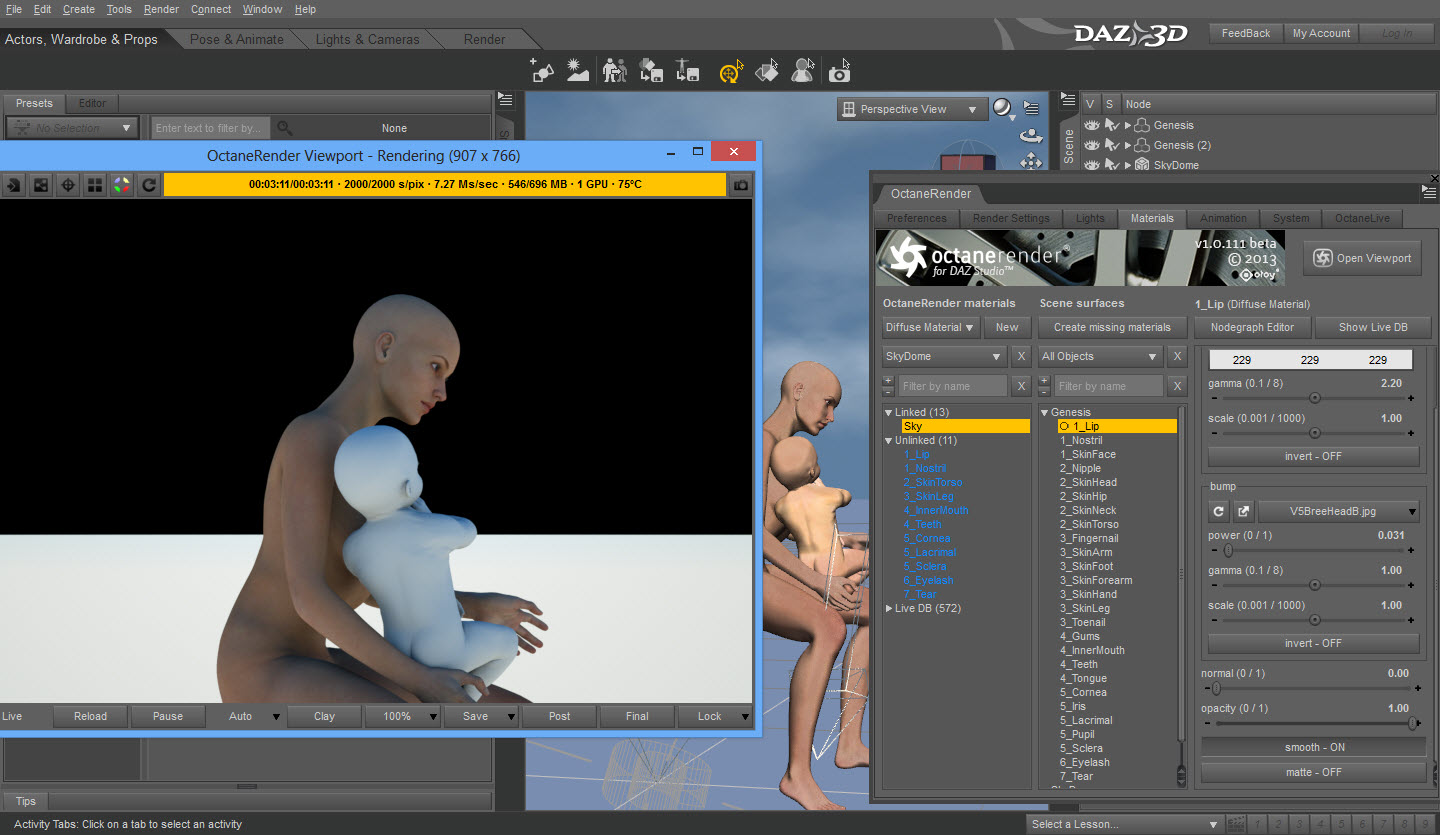Click the sun and landscape environment icon
The height and width of the screenshot is (835, 1440).
577,71
